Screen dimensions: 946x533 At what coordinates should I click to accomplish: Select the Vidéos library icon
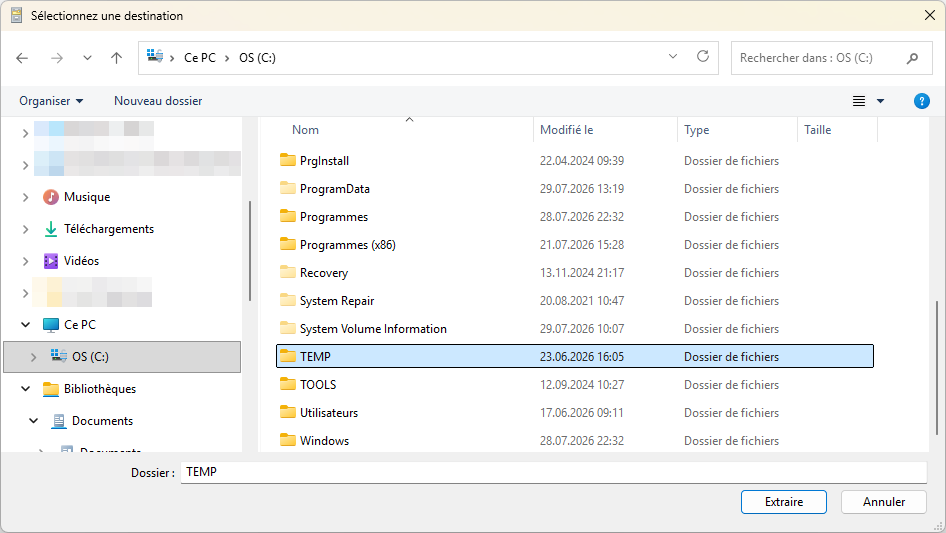[51, 261]
